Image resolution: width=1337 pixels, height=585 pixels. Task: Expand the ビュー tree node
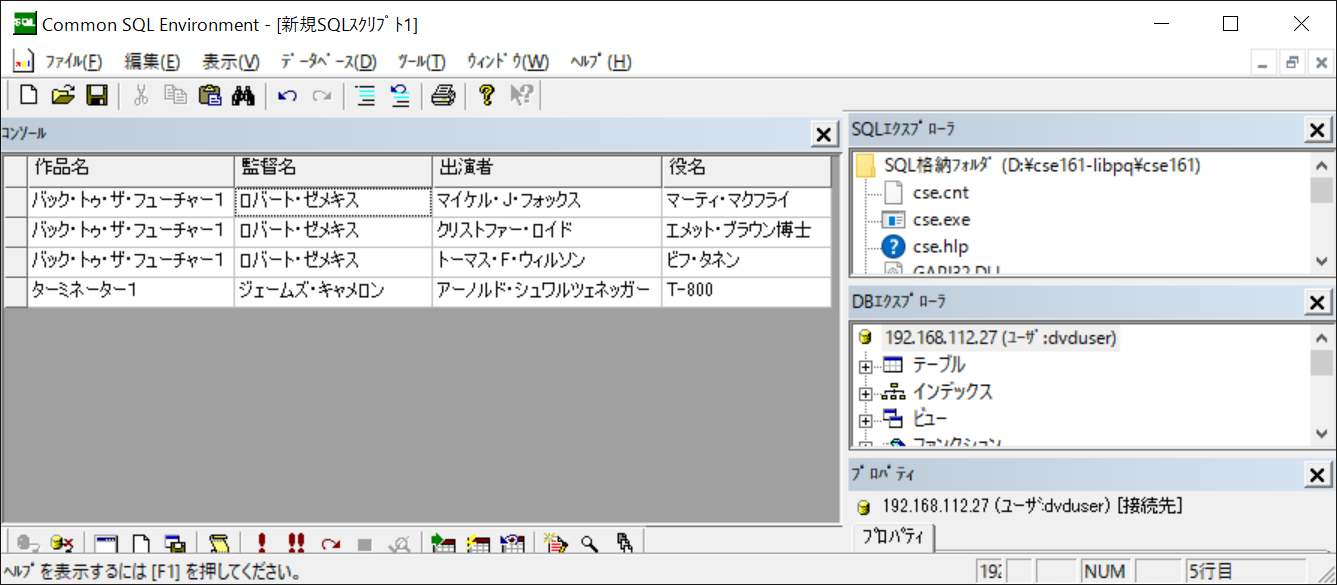tap(866, 420)
